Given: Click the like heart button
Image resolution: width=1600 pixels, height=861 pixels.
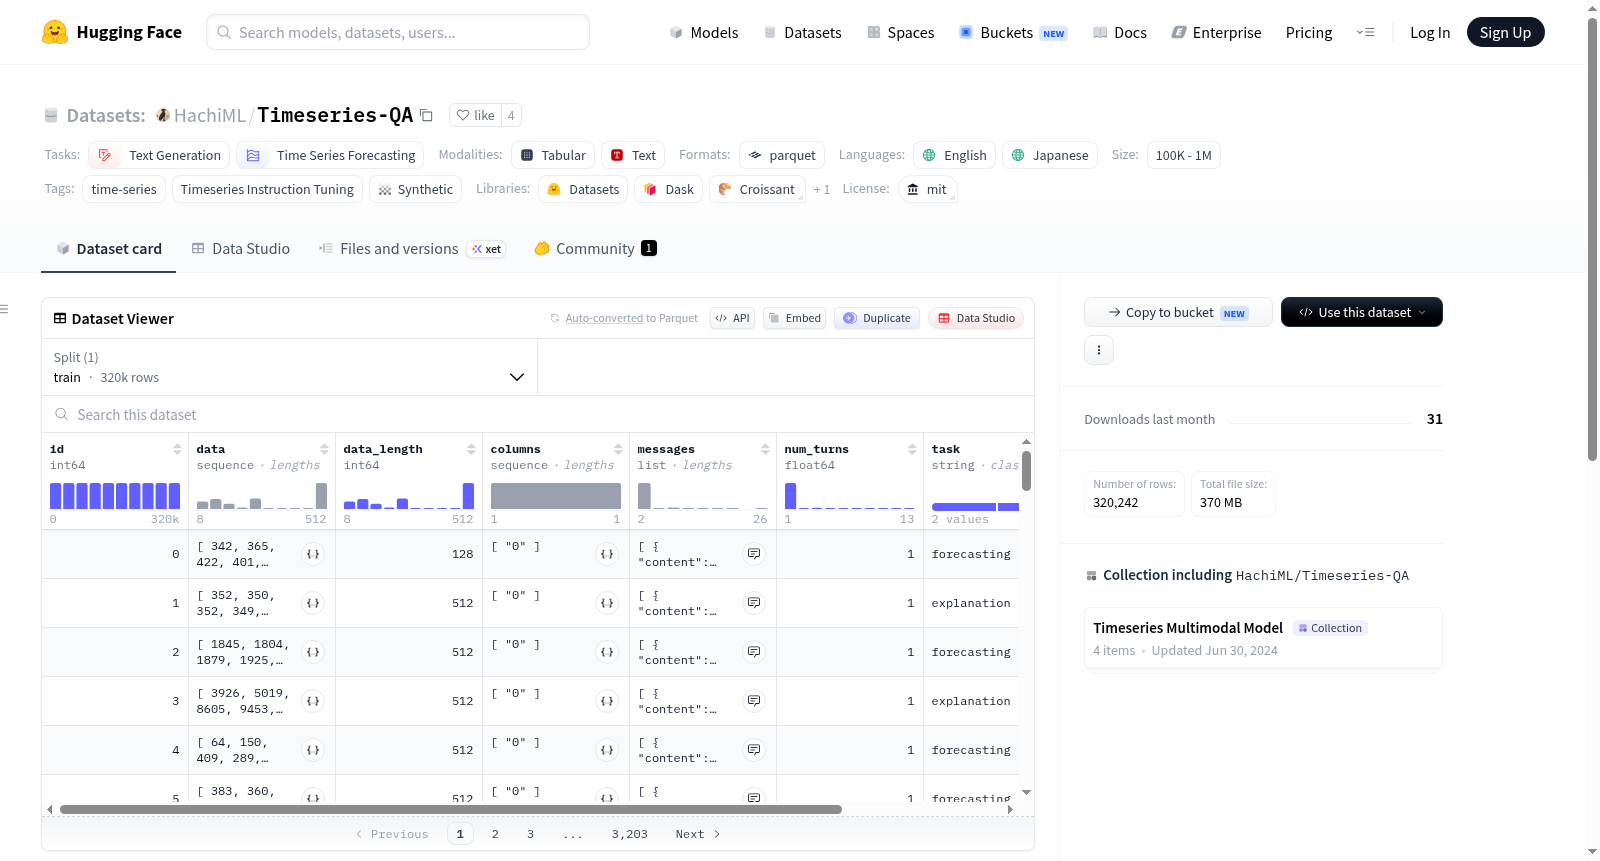Looking at the screenshot, I should point(475,115).
